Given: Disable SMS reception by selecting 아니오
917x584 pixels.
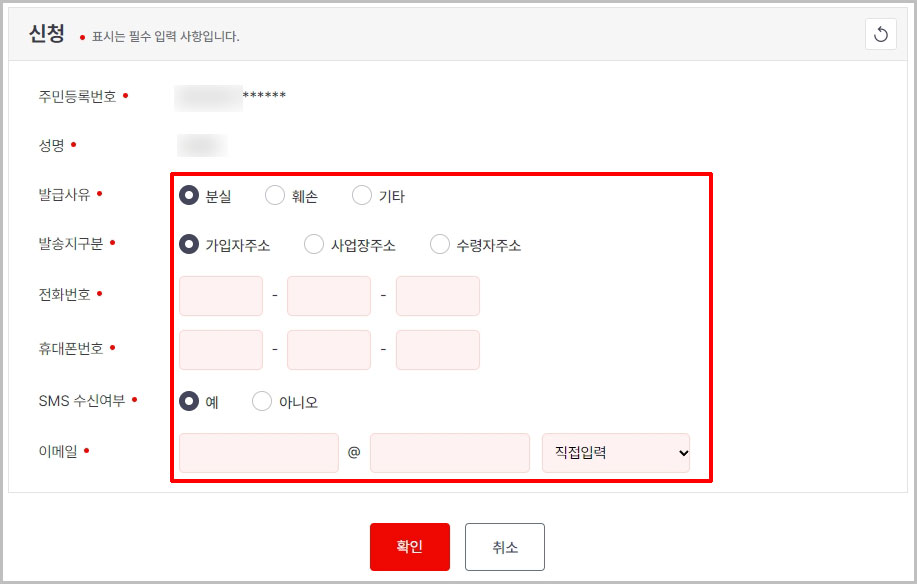Looking at the screenshot, I should [x=261, y=399].
